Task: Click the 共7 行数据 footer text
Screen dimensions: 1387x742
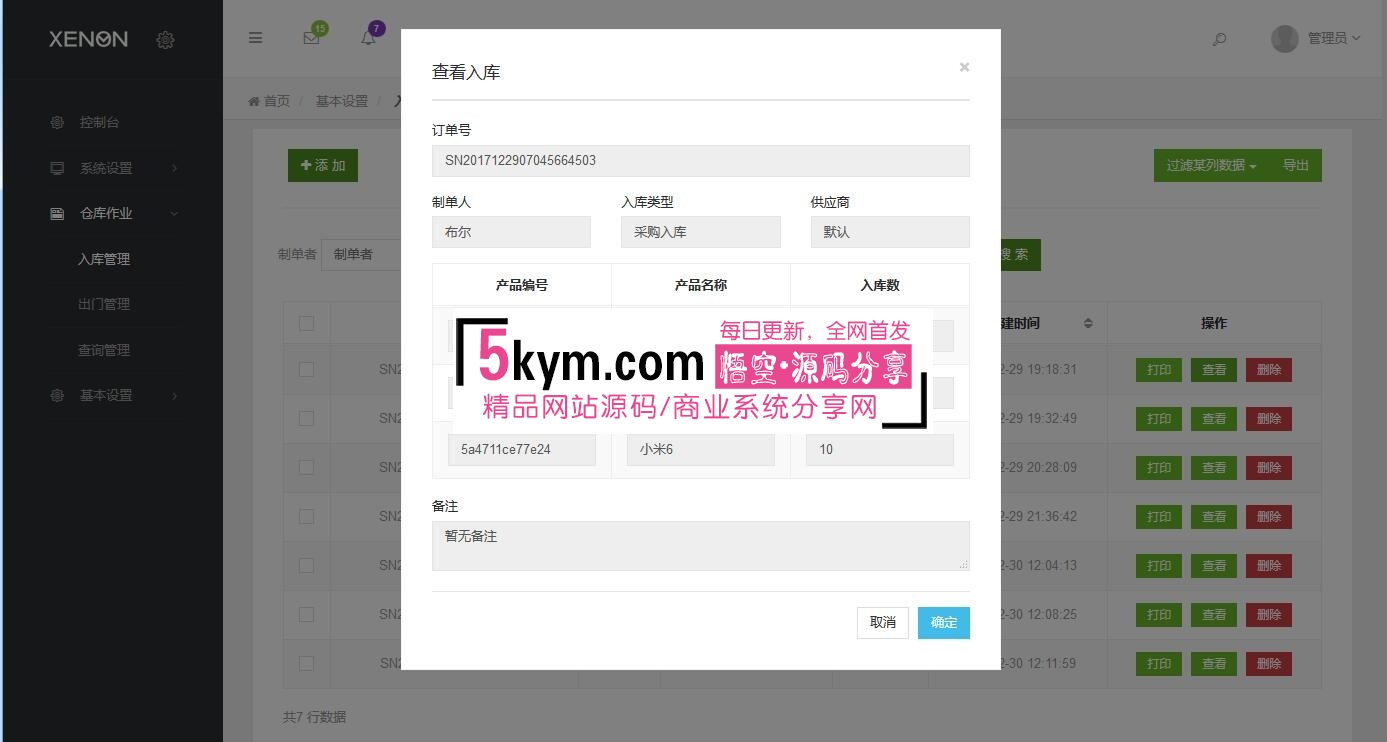Action: (x=315, y=717)
